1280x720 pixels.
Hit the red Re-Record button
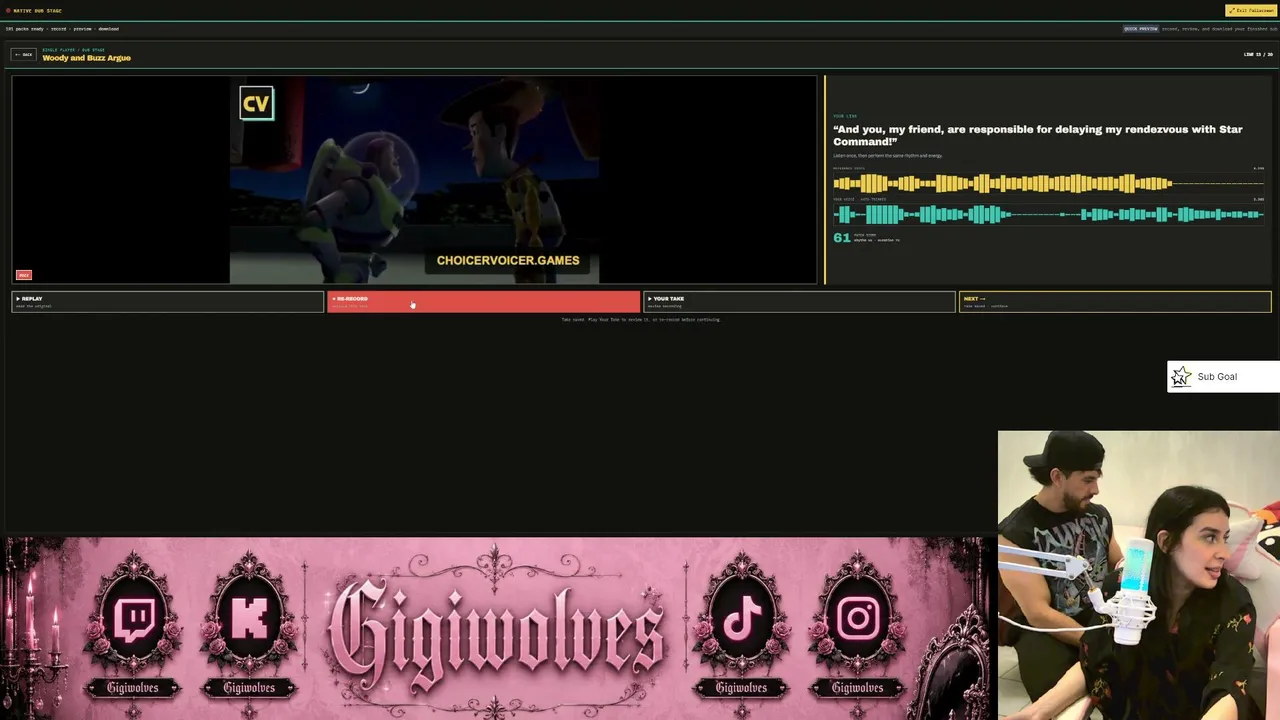point(483,301)
